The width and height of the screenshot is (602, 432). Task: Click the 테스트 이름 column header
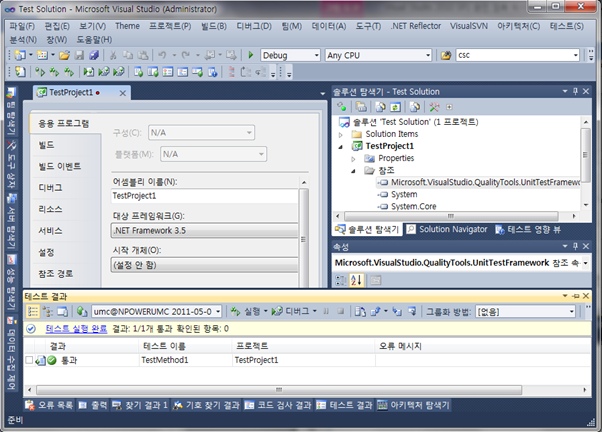pos(185,346)
